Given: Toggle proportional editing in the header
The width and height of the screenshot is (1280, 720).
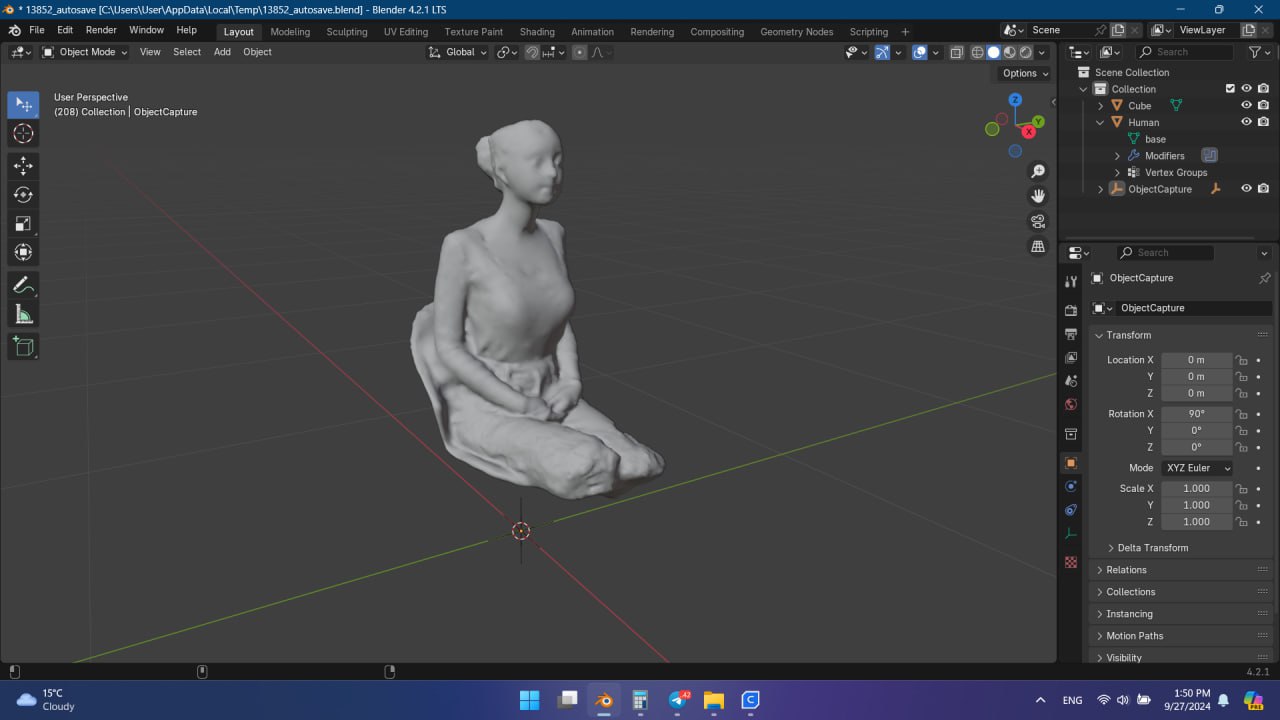Looking at the screenshot, I should pos(579,52).
